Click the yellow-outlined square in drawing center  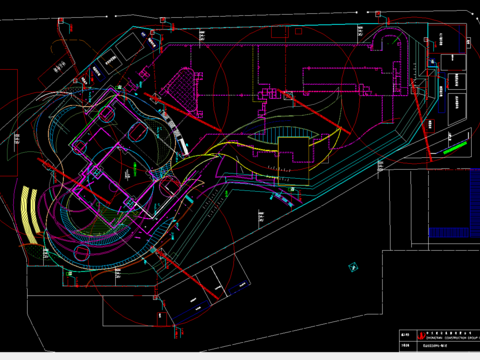(294, 161)
